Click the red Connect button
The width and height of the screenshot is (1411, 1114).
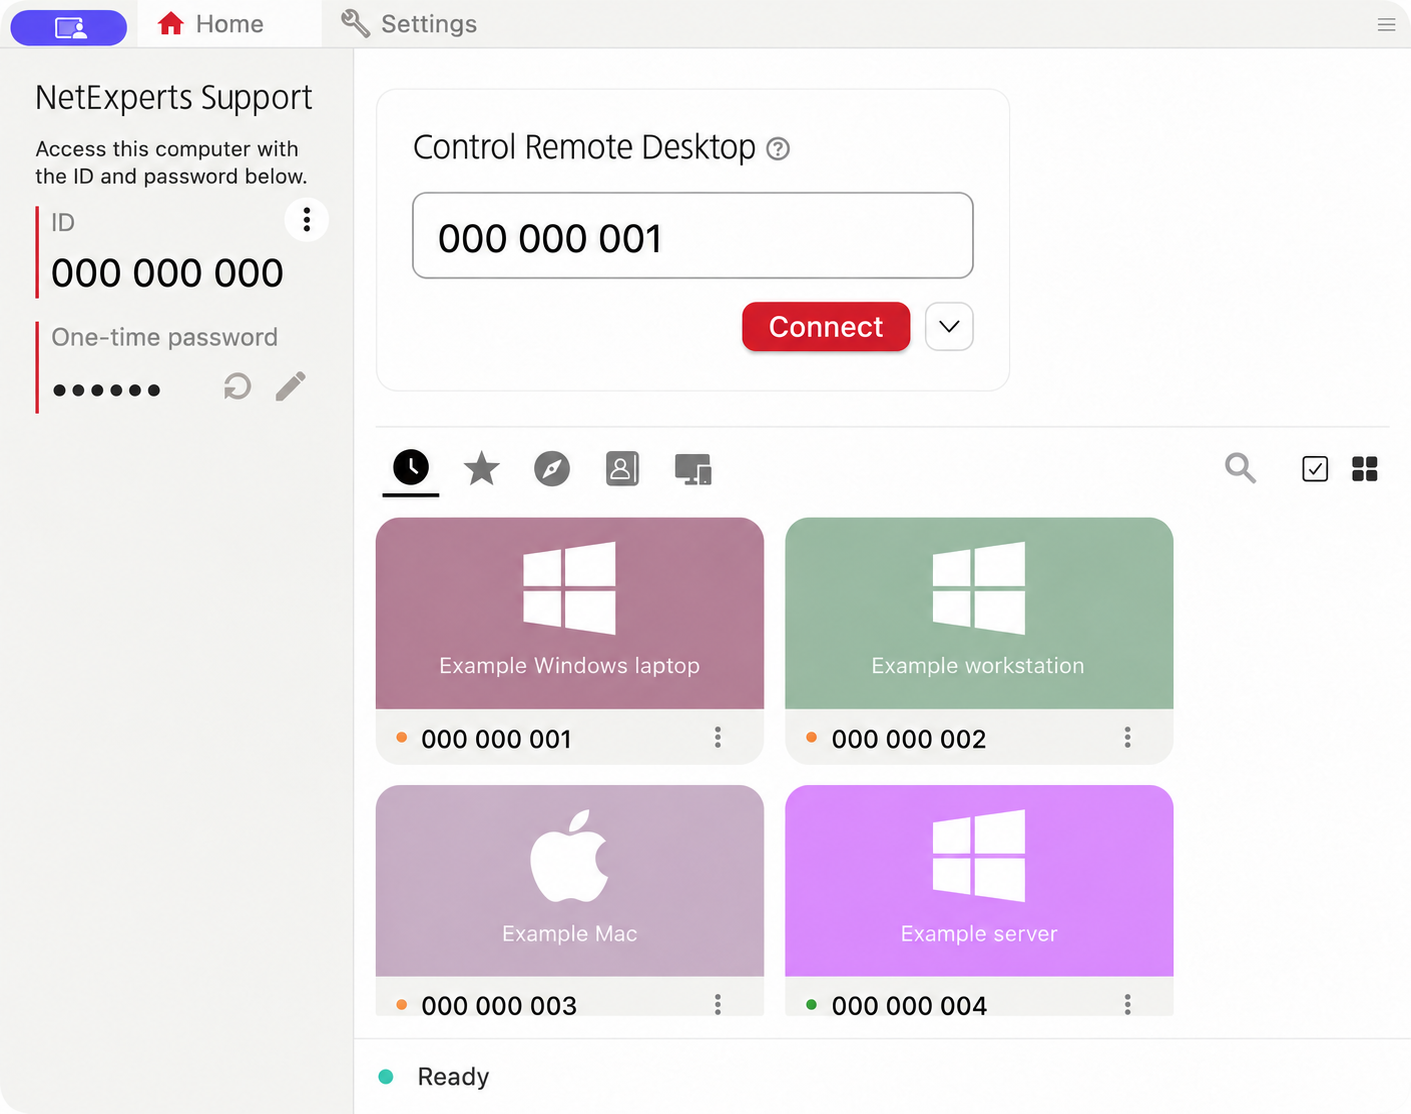pos(826,326)
